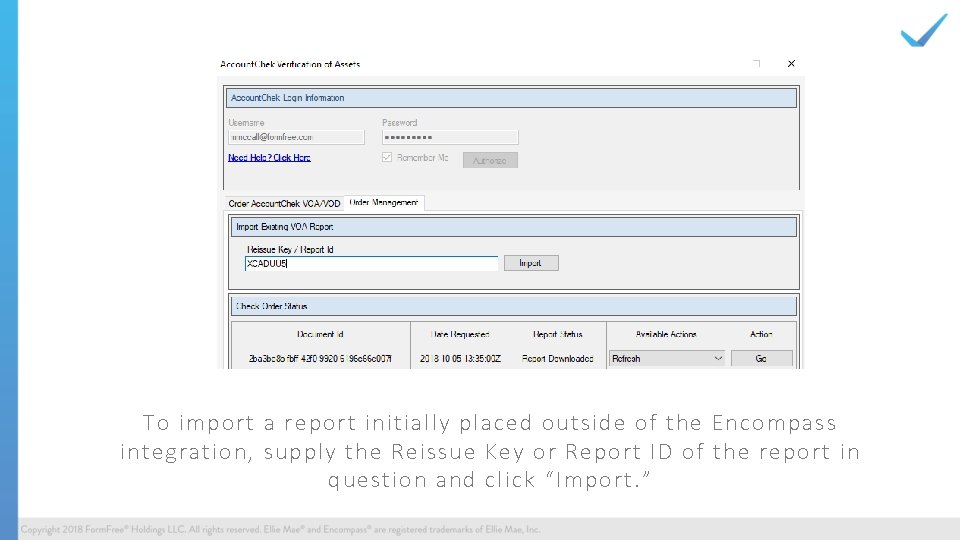
Task: Click the Available Actions column header
Action: [x=666, y=334]
